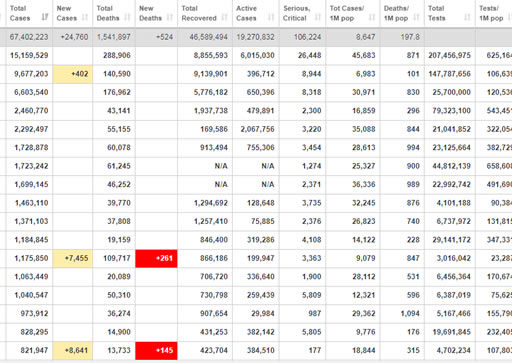Select the red +261 new deaths cell
Screen dimensions: 512x363
156,258
